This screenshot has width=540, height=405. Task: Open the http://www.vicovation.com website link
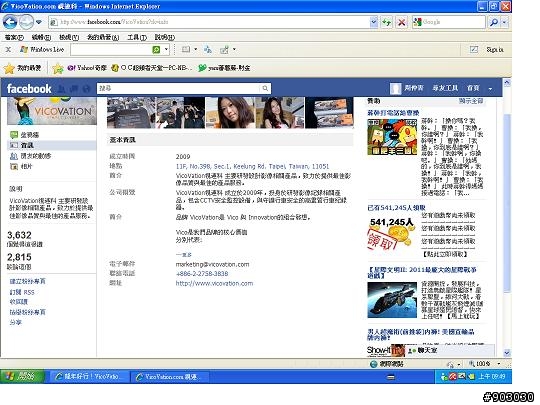pos(214,283)
